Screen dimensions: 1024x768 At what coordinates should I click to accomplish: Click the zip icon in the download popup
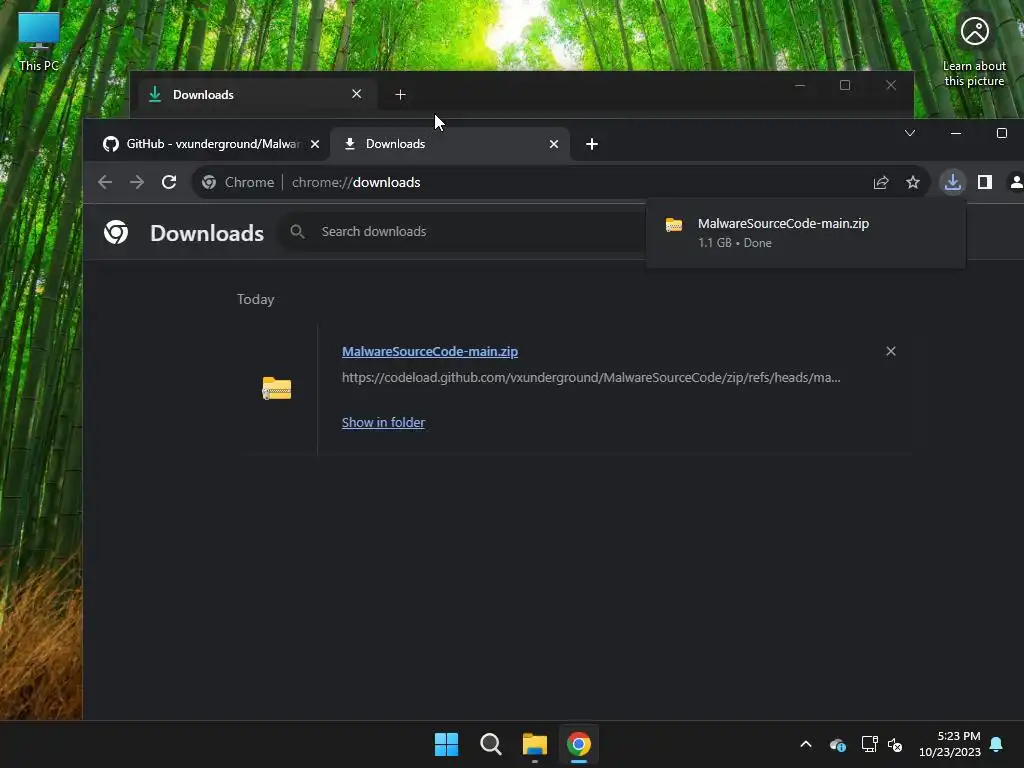point(673,225)
